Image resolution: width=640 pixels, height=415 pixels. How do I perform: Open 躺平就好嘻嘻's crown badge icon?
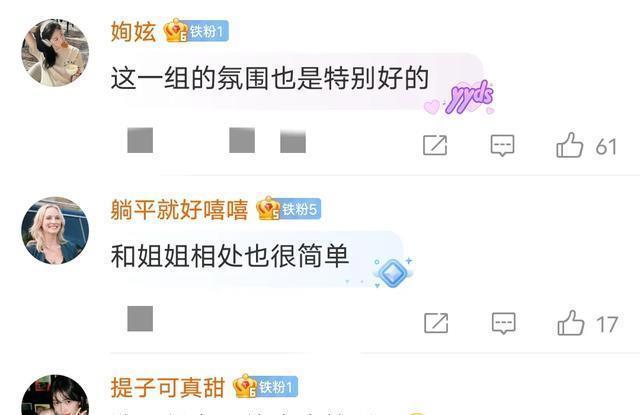[268, 209]
